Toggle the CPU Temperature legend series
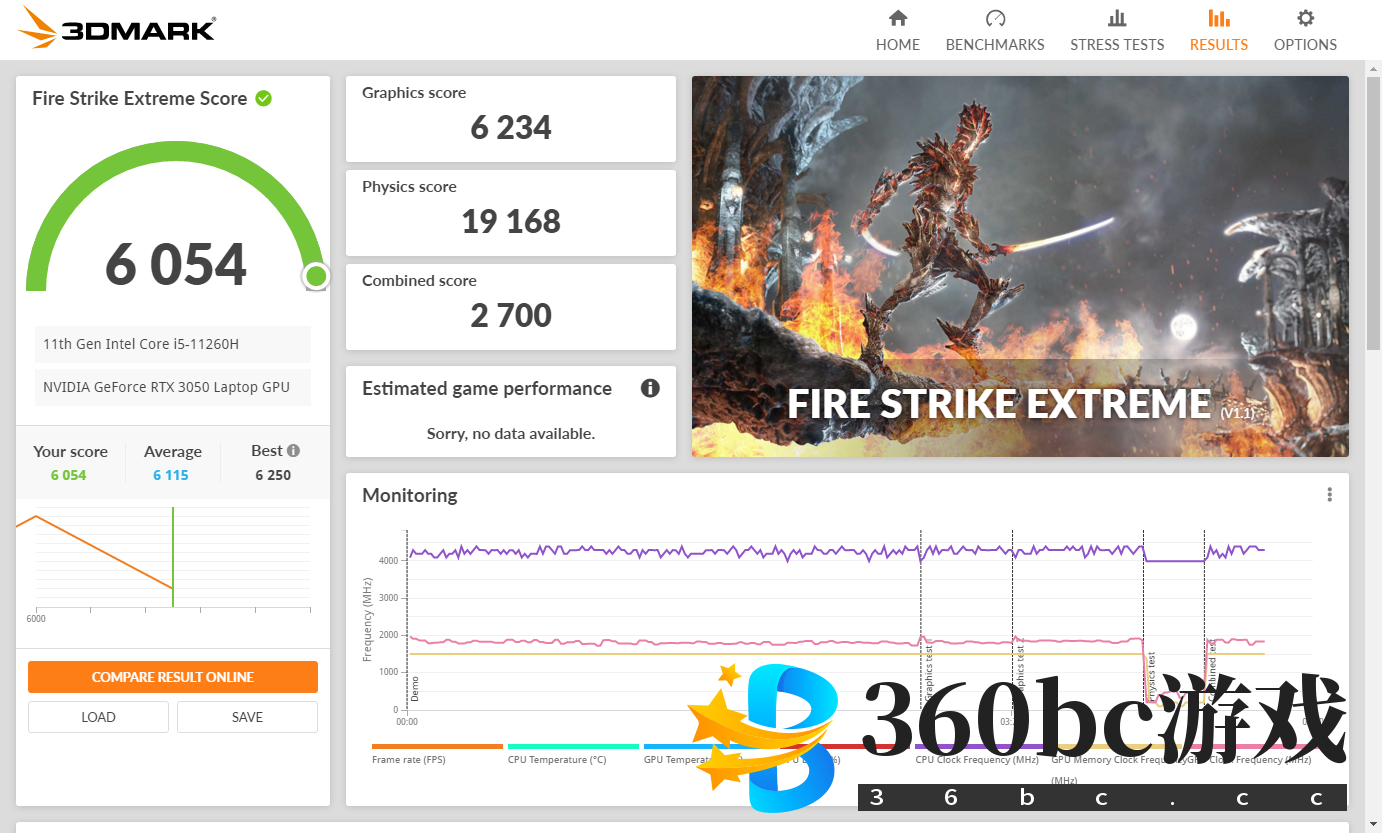Image resolution: width=1382 pixels, height=833 pixels. click(x=572, y=753)
